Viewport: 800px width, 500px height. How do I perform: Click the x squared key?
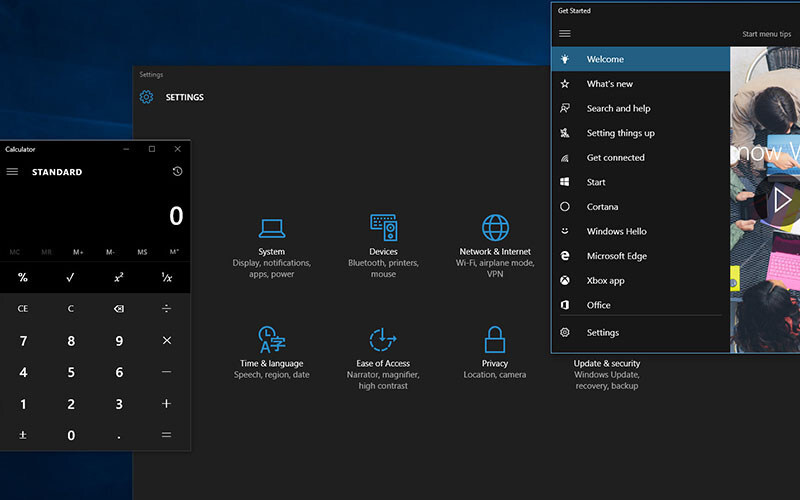click(119, 278)
